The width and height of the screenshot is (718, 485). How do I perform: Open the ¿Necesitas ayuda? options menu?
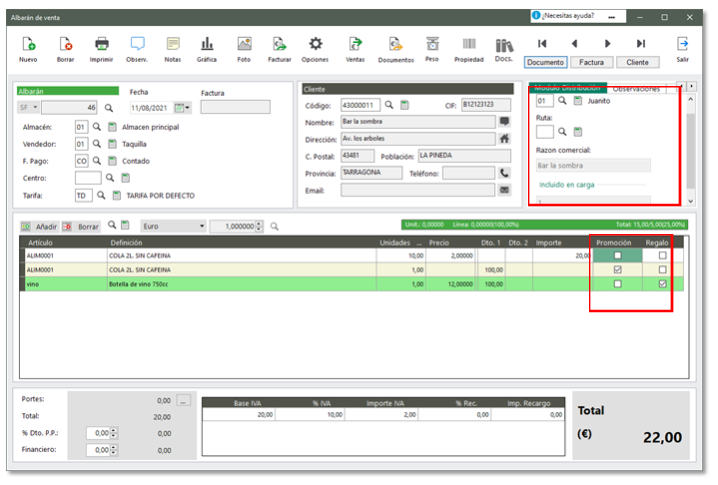click(x=612, y=16)
